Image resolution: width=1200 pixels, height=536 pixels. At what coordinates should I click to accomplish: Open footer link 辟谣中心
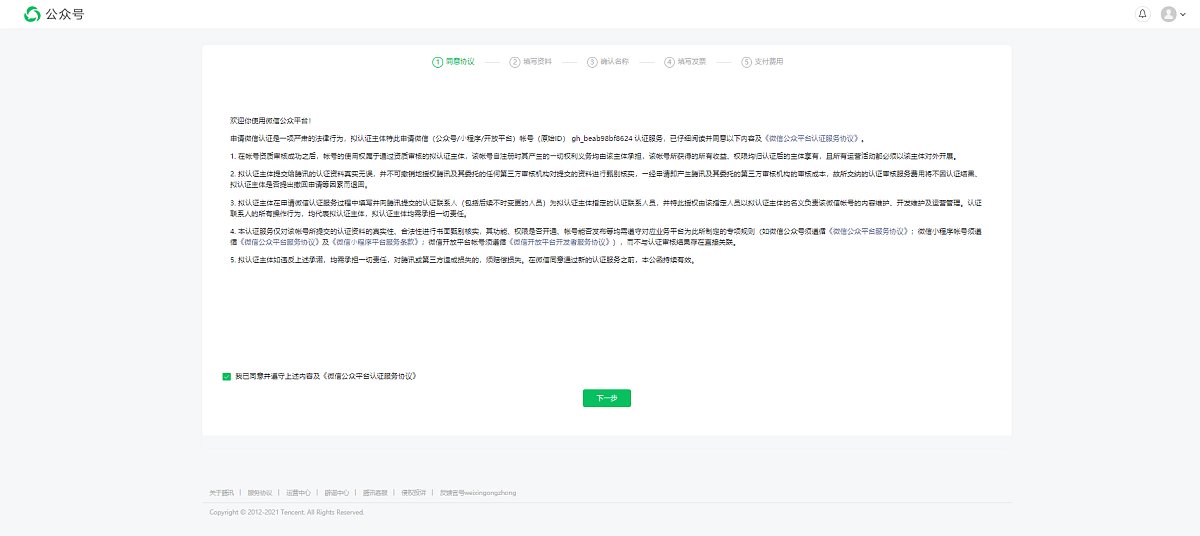[x=336, y=493]
